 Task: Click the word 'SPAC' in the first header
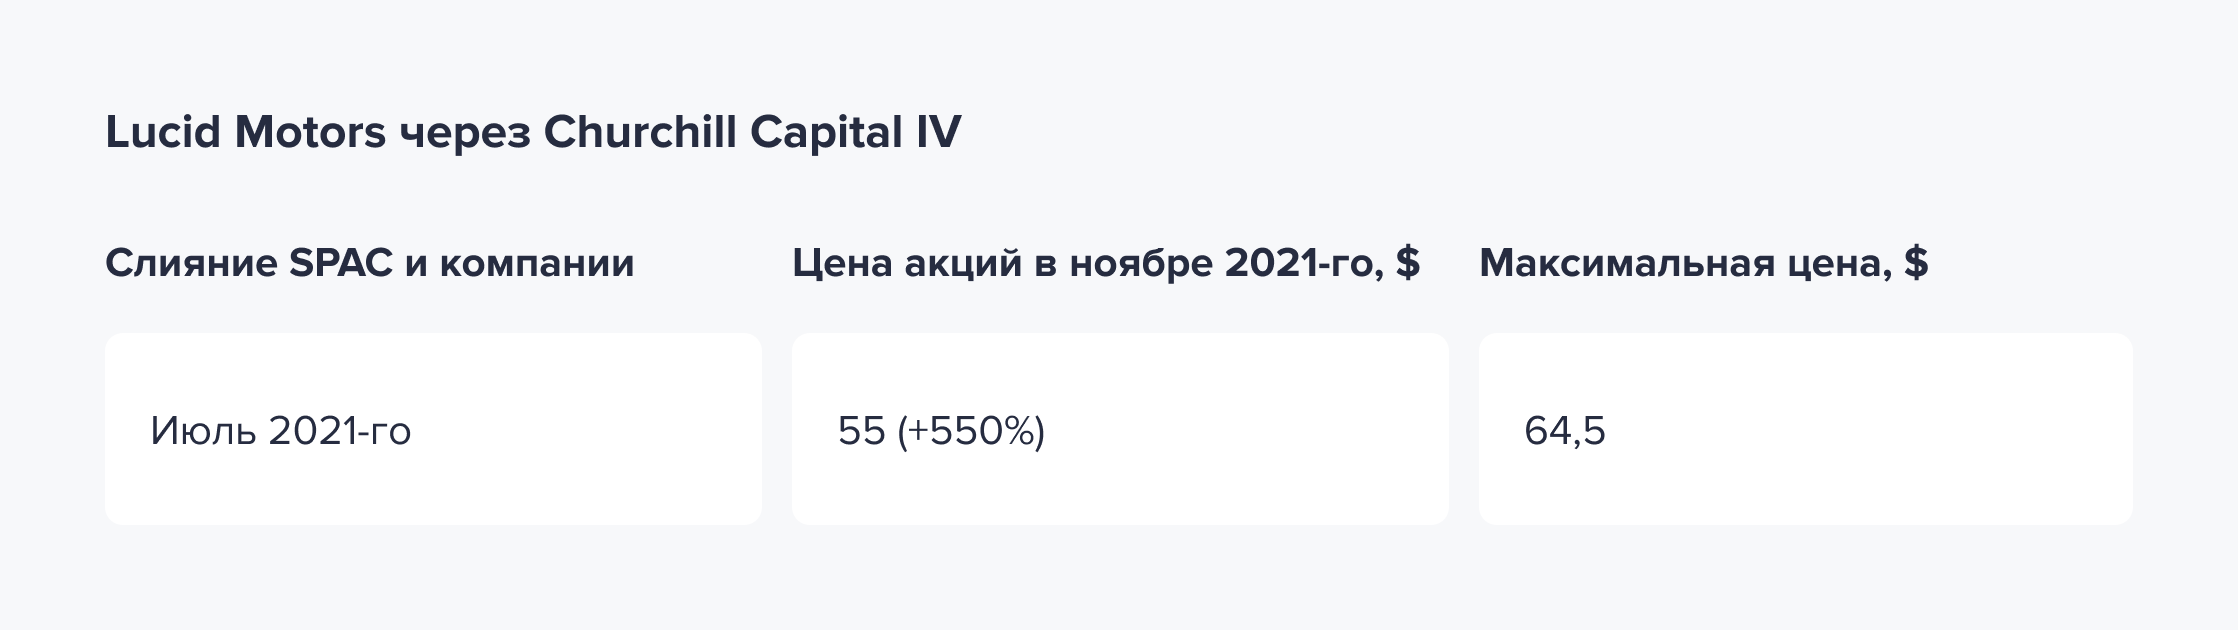340,262
